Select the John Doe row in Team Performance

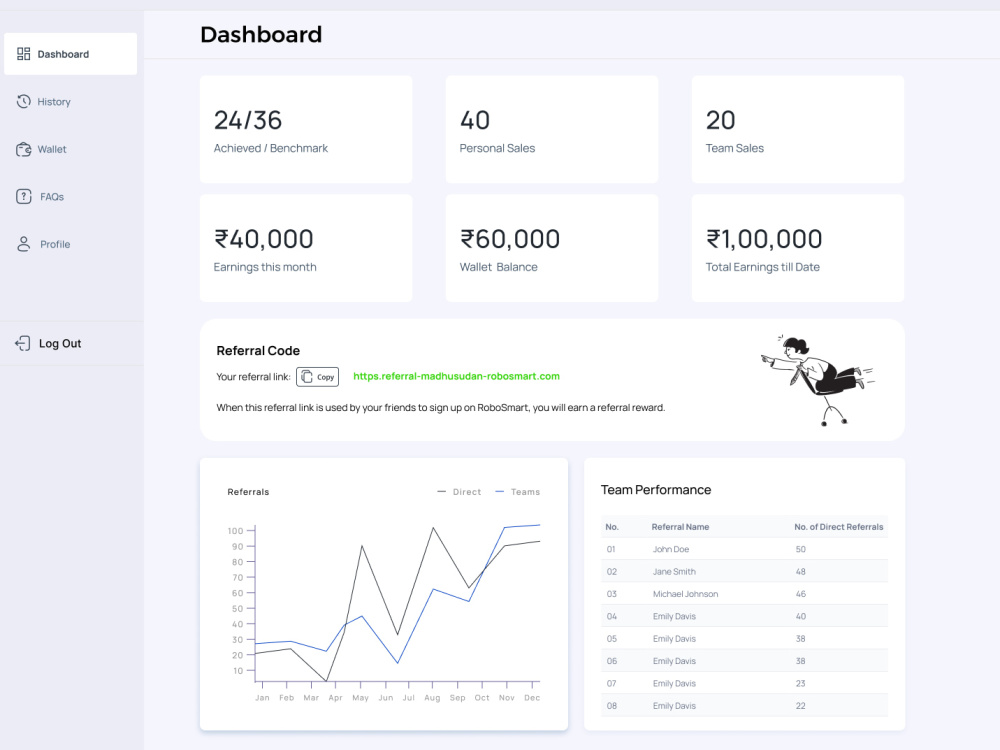point(744,549)
